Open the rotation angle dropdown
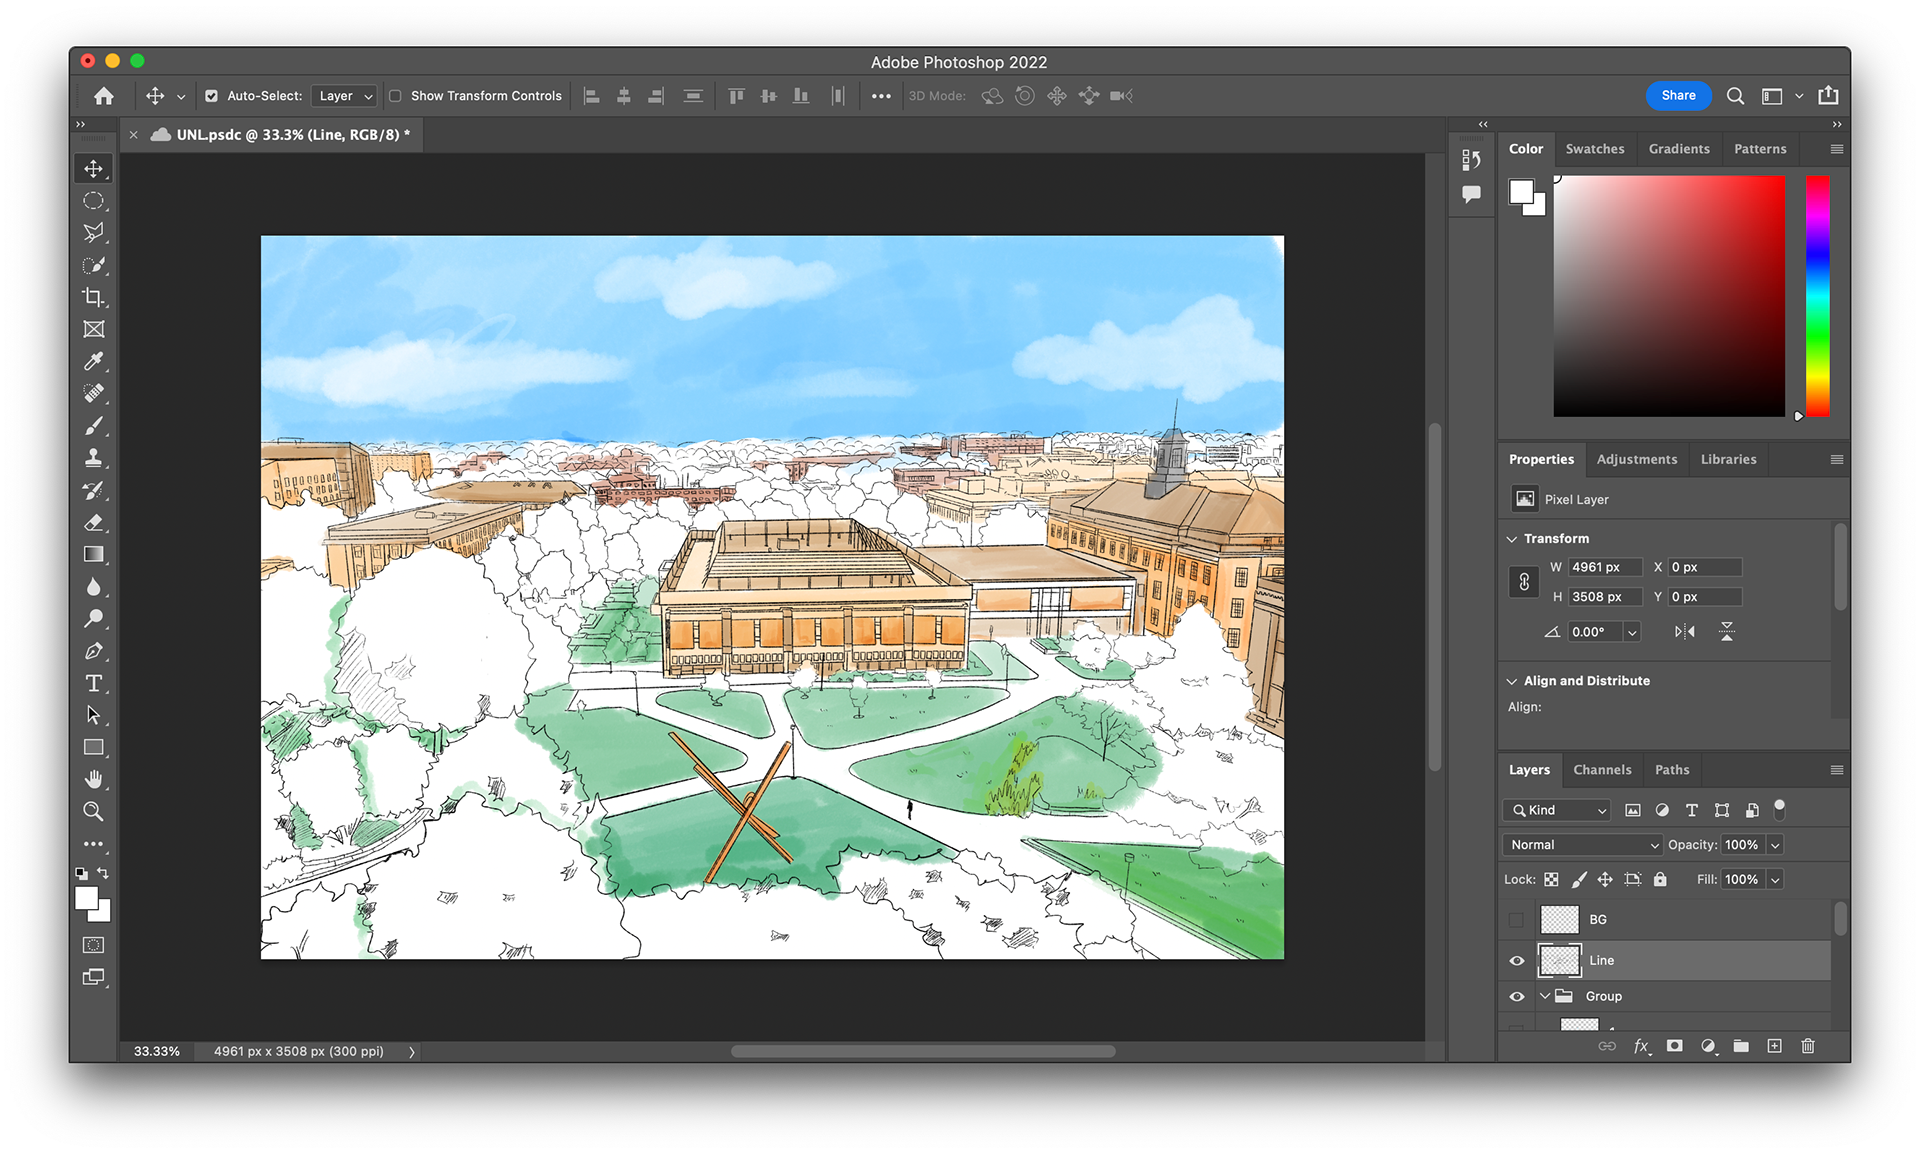 1632,632
